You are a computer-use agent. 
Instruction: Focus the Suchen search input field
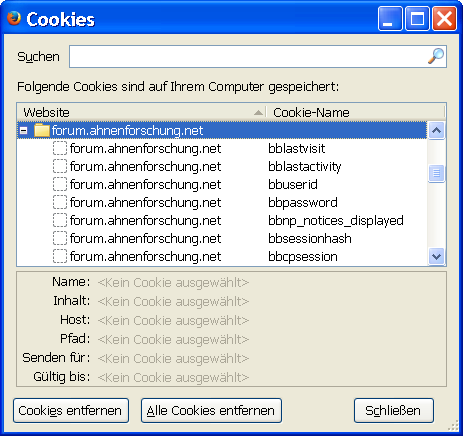click(x=258, y=56)
